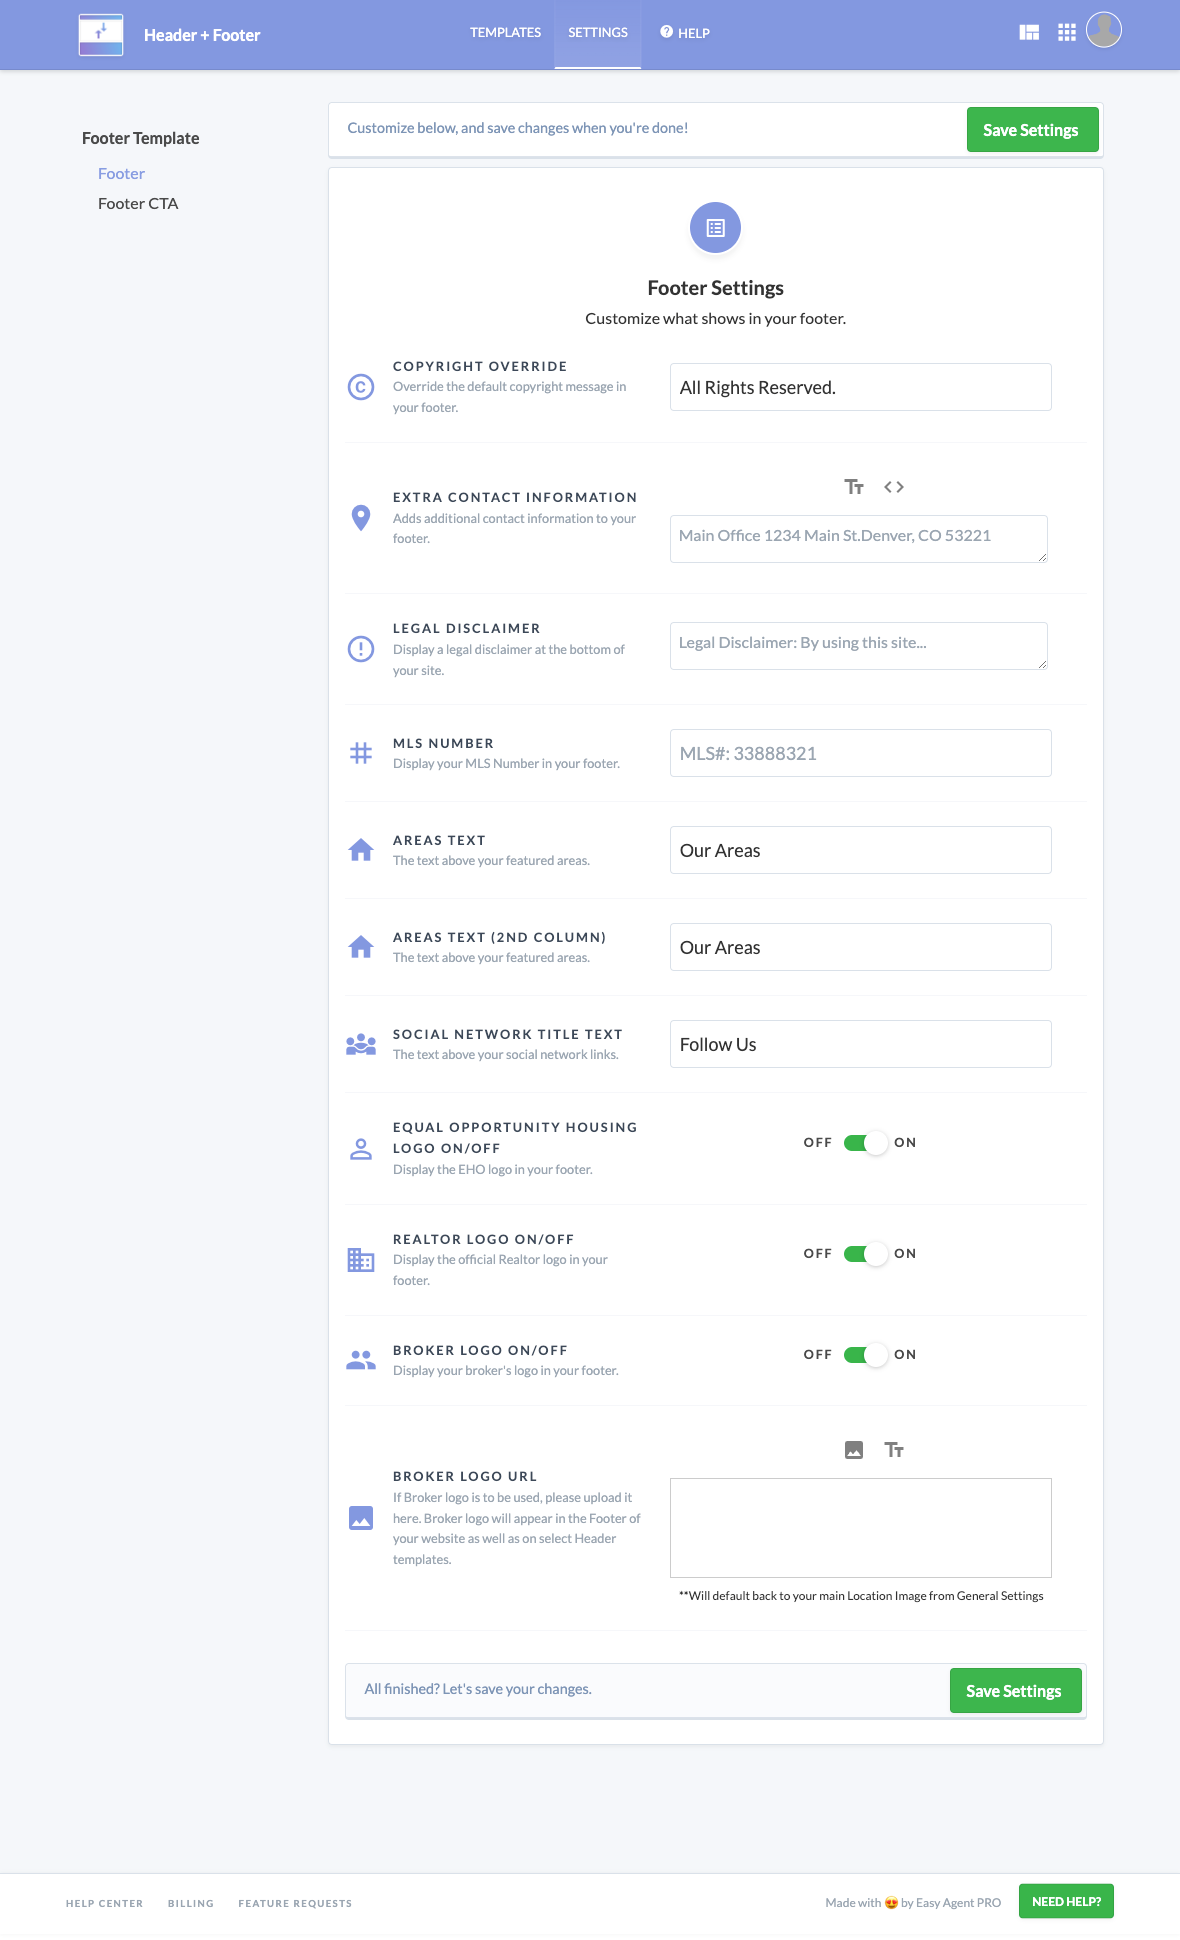Choose text input mode for Broker Logo URL
This screenshot has width=1180, height=1940.
894,1450
